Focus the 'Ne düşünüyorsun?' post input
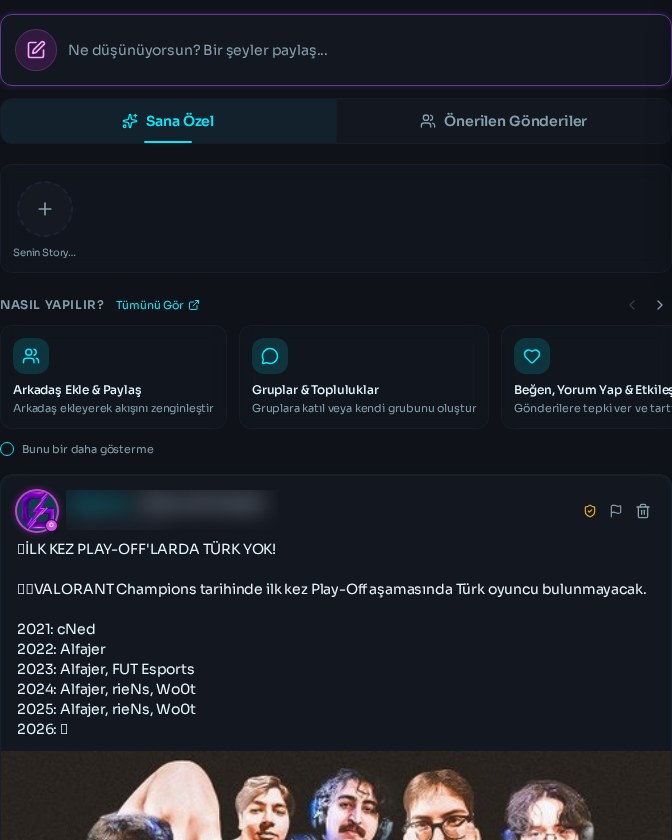Screen dimensions: 672x840 pos(336,50)
